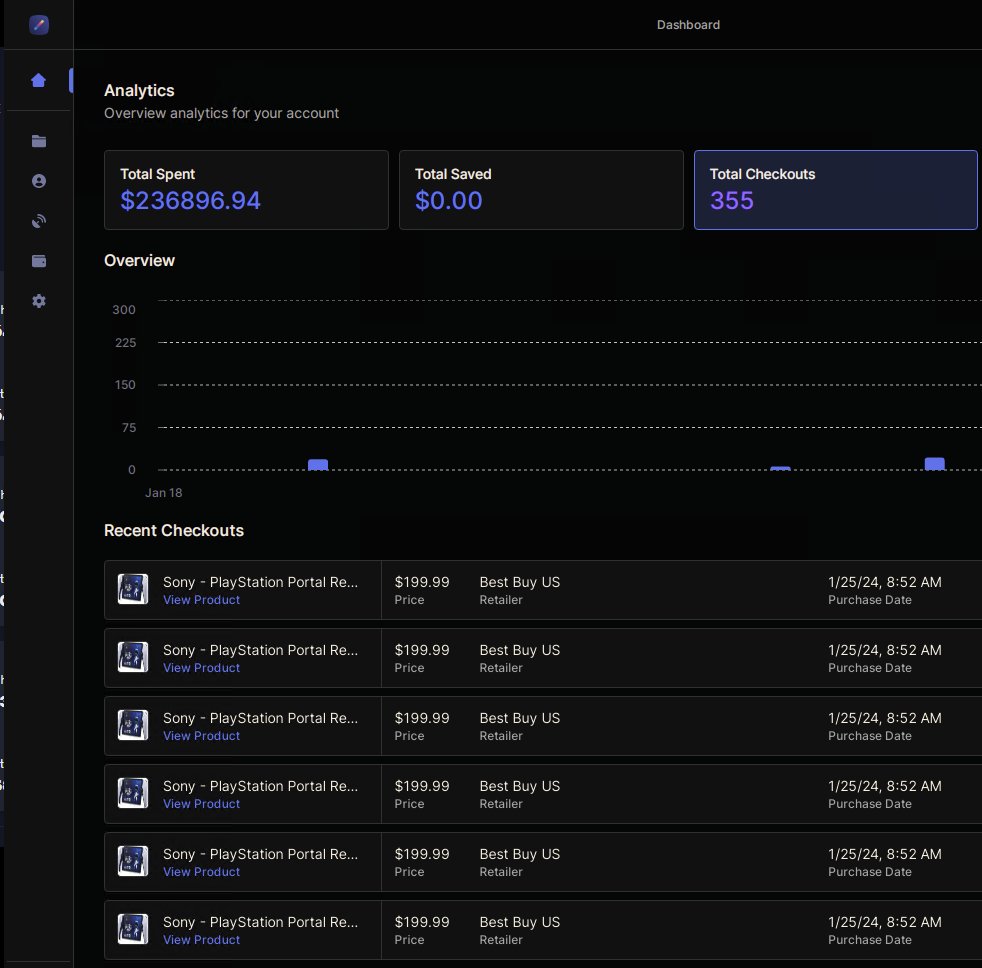Open the settings gear icon
The image size is (982, 968).
(39, 301)
